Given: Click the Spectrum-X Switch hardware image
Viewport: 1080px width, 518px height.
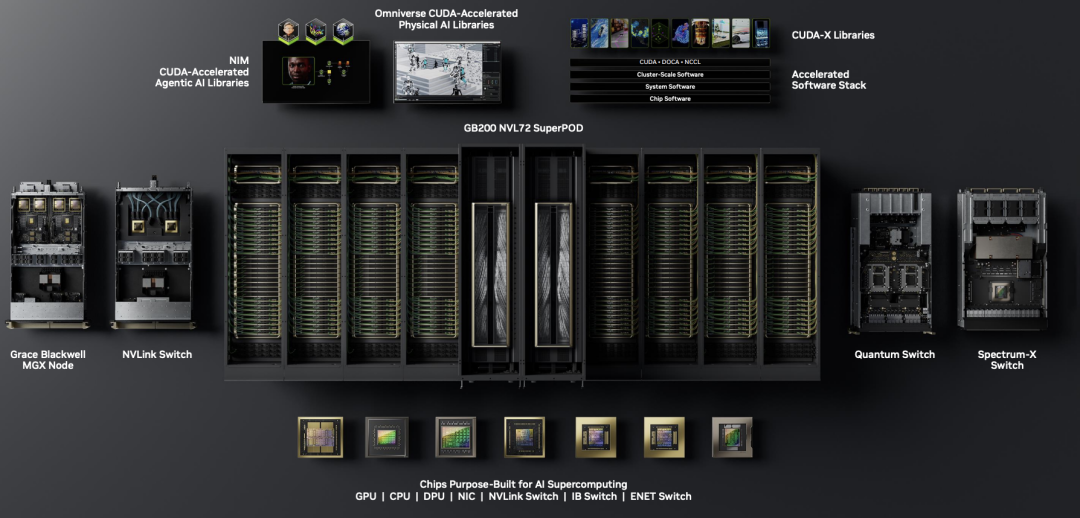Looking at the screenshot, I should pyautogui.click(x=1002, y=259).
